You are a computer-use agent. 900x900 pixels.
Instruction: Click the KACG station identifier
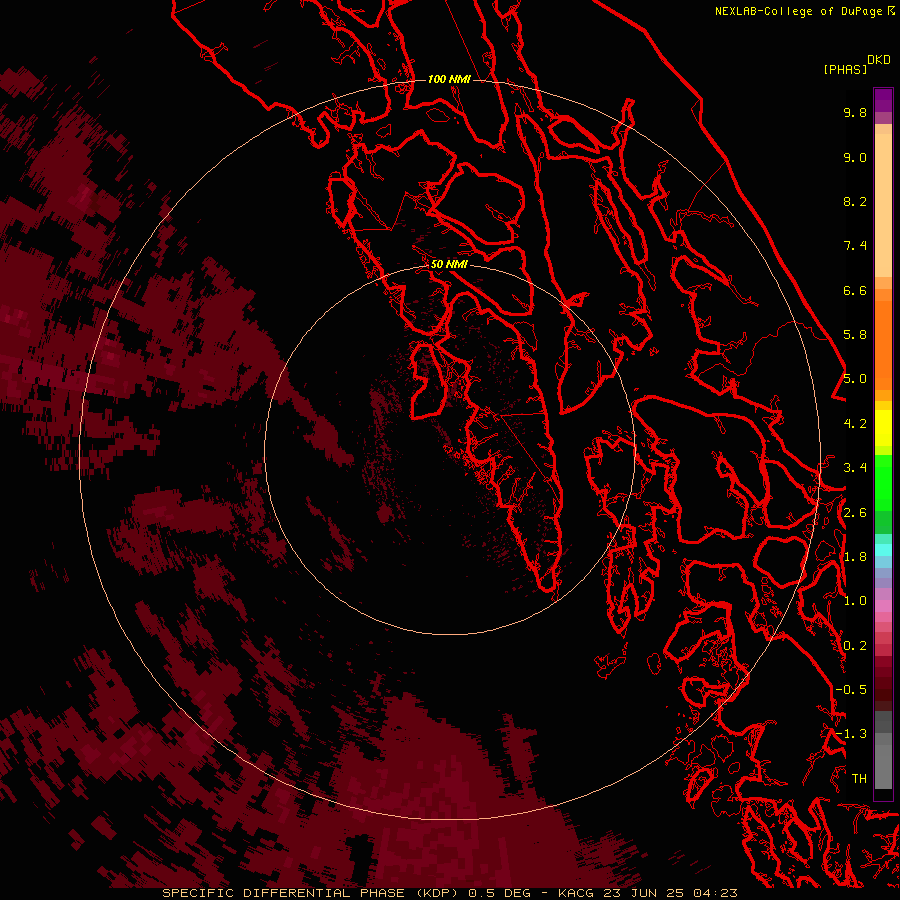tap(577, 893)
